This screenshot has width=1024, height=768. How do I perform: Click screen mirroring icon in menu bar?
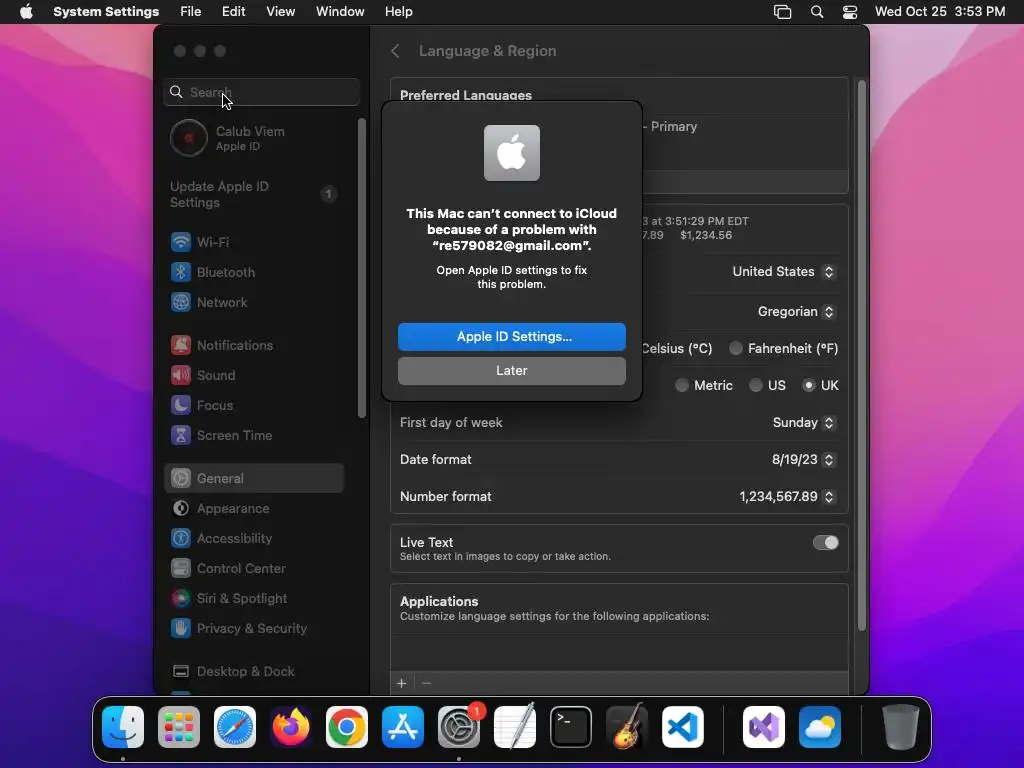782,12
